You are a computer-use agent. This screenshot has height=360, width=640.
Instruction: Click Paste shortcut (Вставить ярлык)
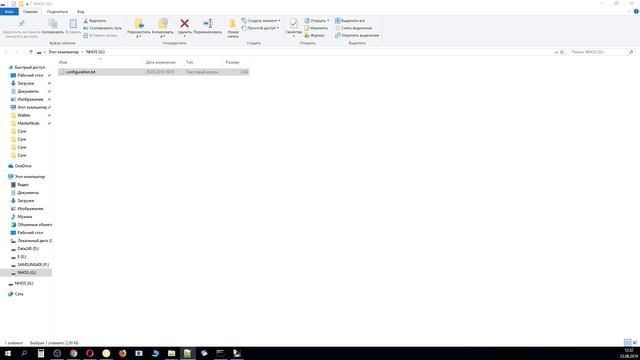coord(100,36)
